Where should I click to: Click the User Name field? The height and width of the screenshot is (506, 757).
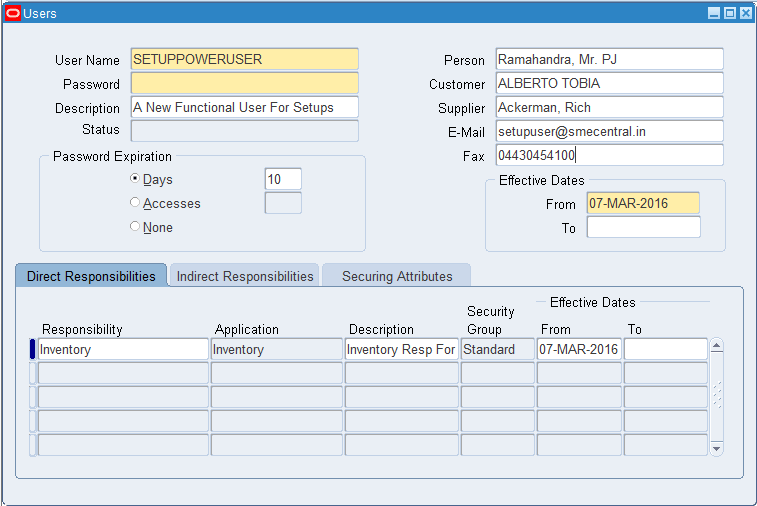[x=244, y=60]
